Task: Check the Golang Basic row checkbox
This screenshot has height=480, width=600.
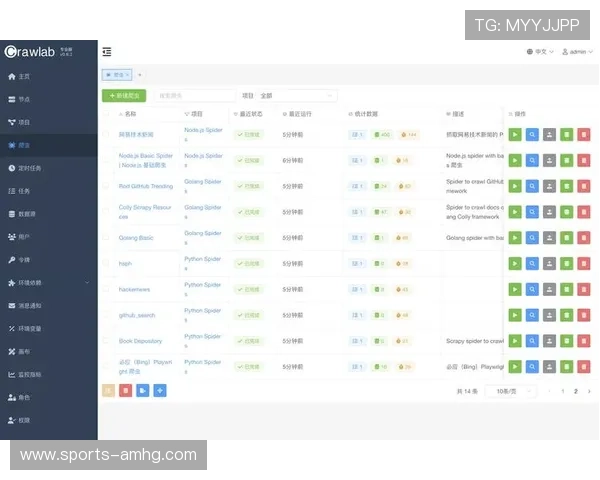Action: (x=106, y=237)
